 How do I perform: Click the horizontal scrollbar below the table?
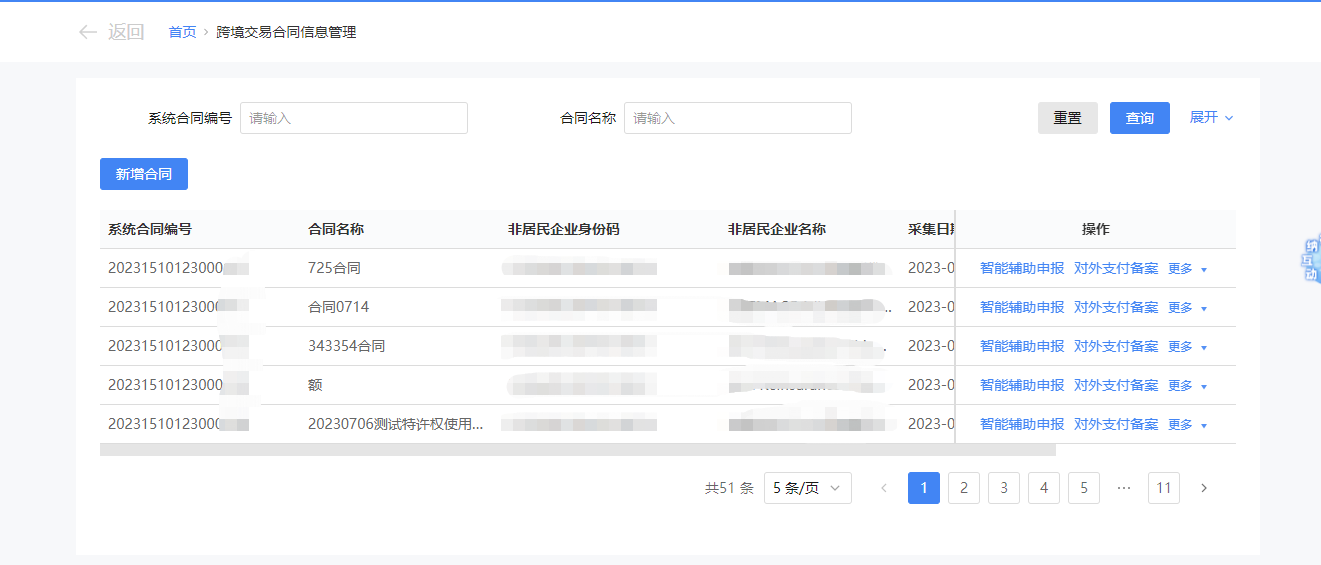[x=577, y=450]
